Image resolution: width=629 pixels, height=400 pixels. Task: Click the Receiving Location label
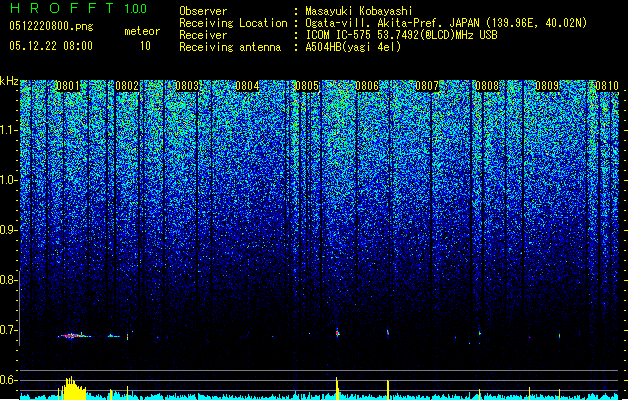(233, 23)
